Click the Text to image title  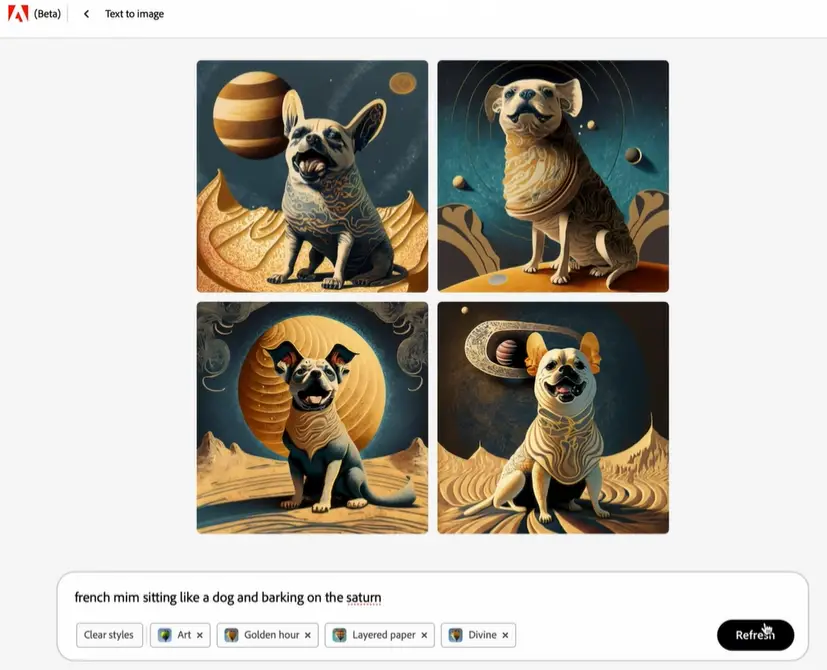pyautogui.click(x=134, y=14)
